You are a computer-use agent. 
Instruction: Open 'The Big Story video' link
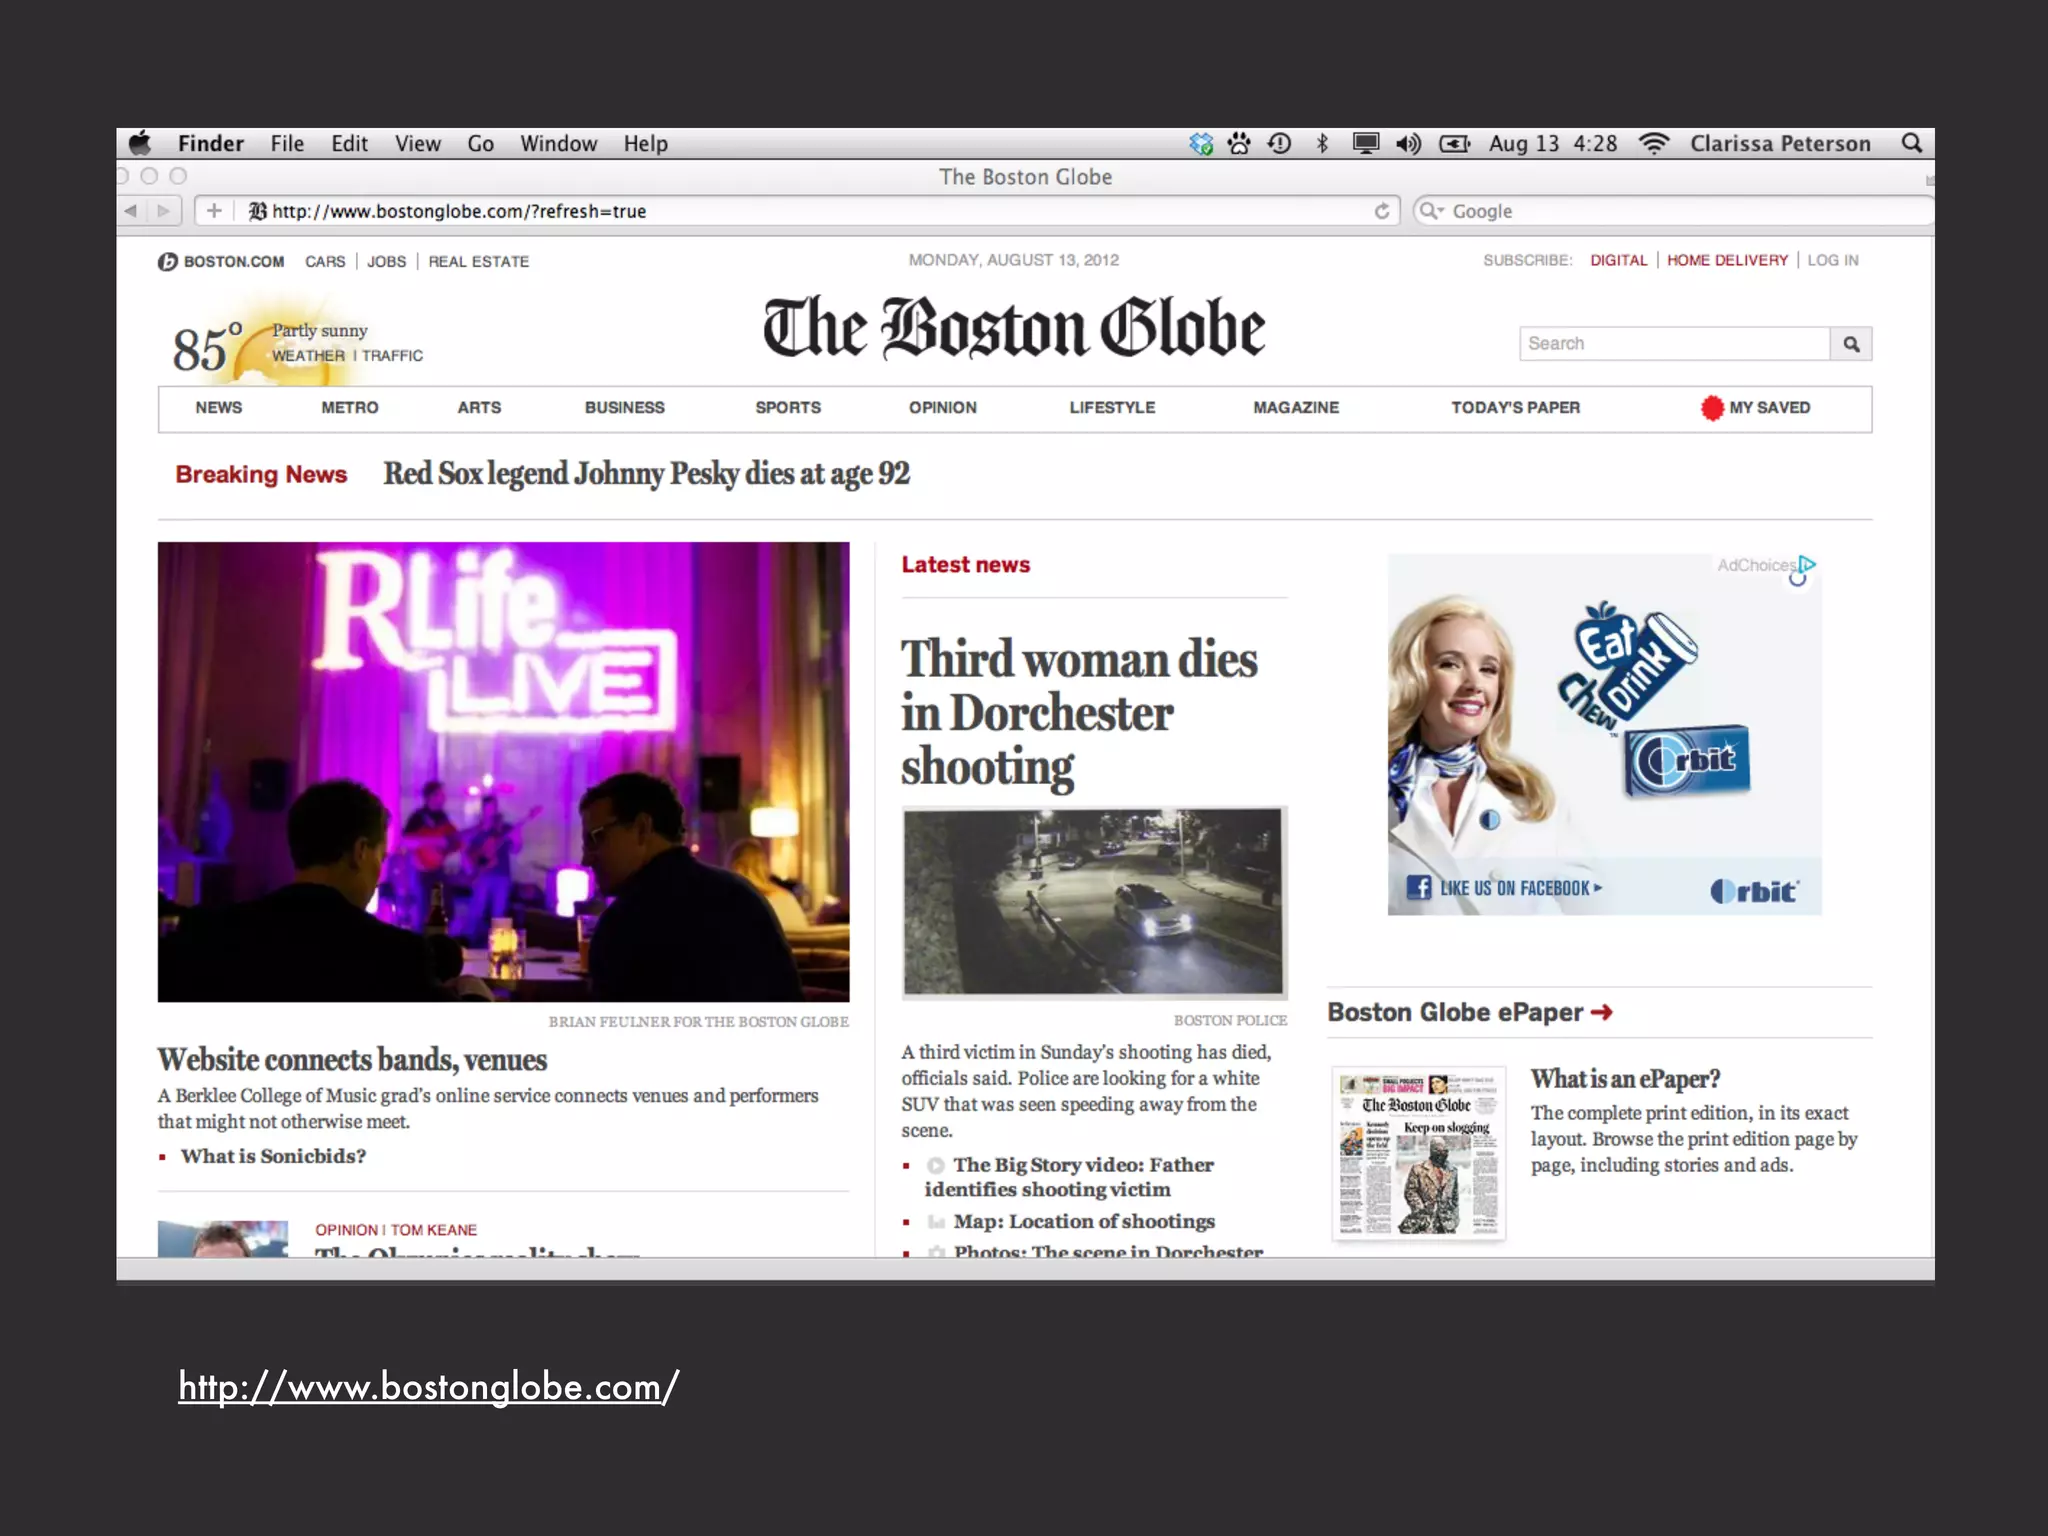pyautogui.click(x=1068, y=1177)
